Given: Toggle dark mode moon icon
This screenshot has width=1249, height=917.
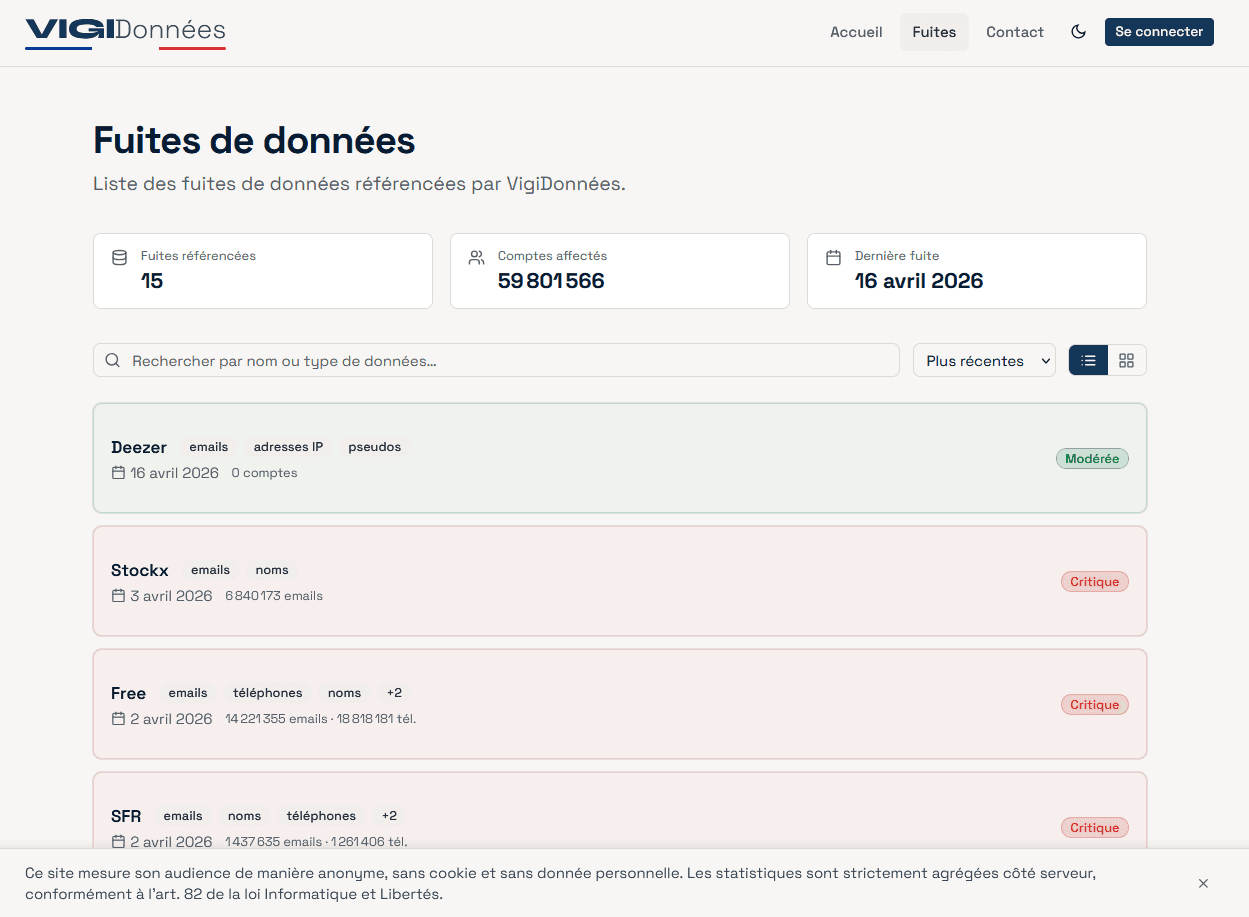Looking at the screenshot, I should [1078, 32].
